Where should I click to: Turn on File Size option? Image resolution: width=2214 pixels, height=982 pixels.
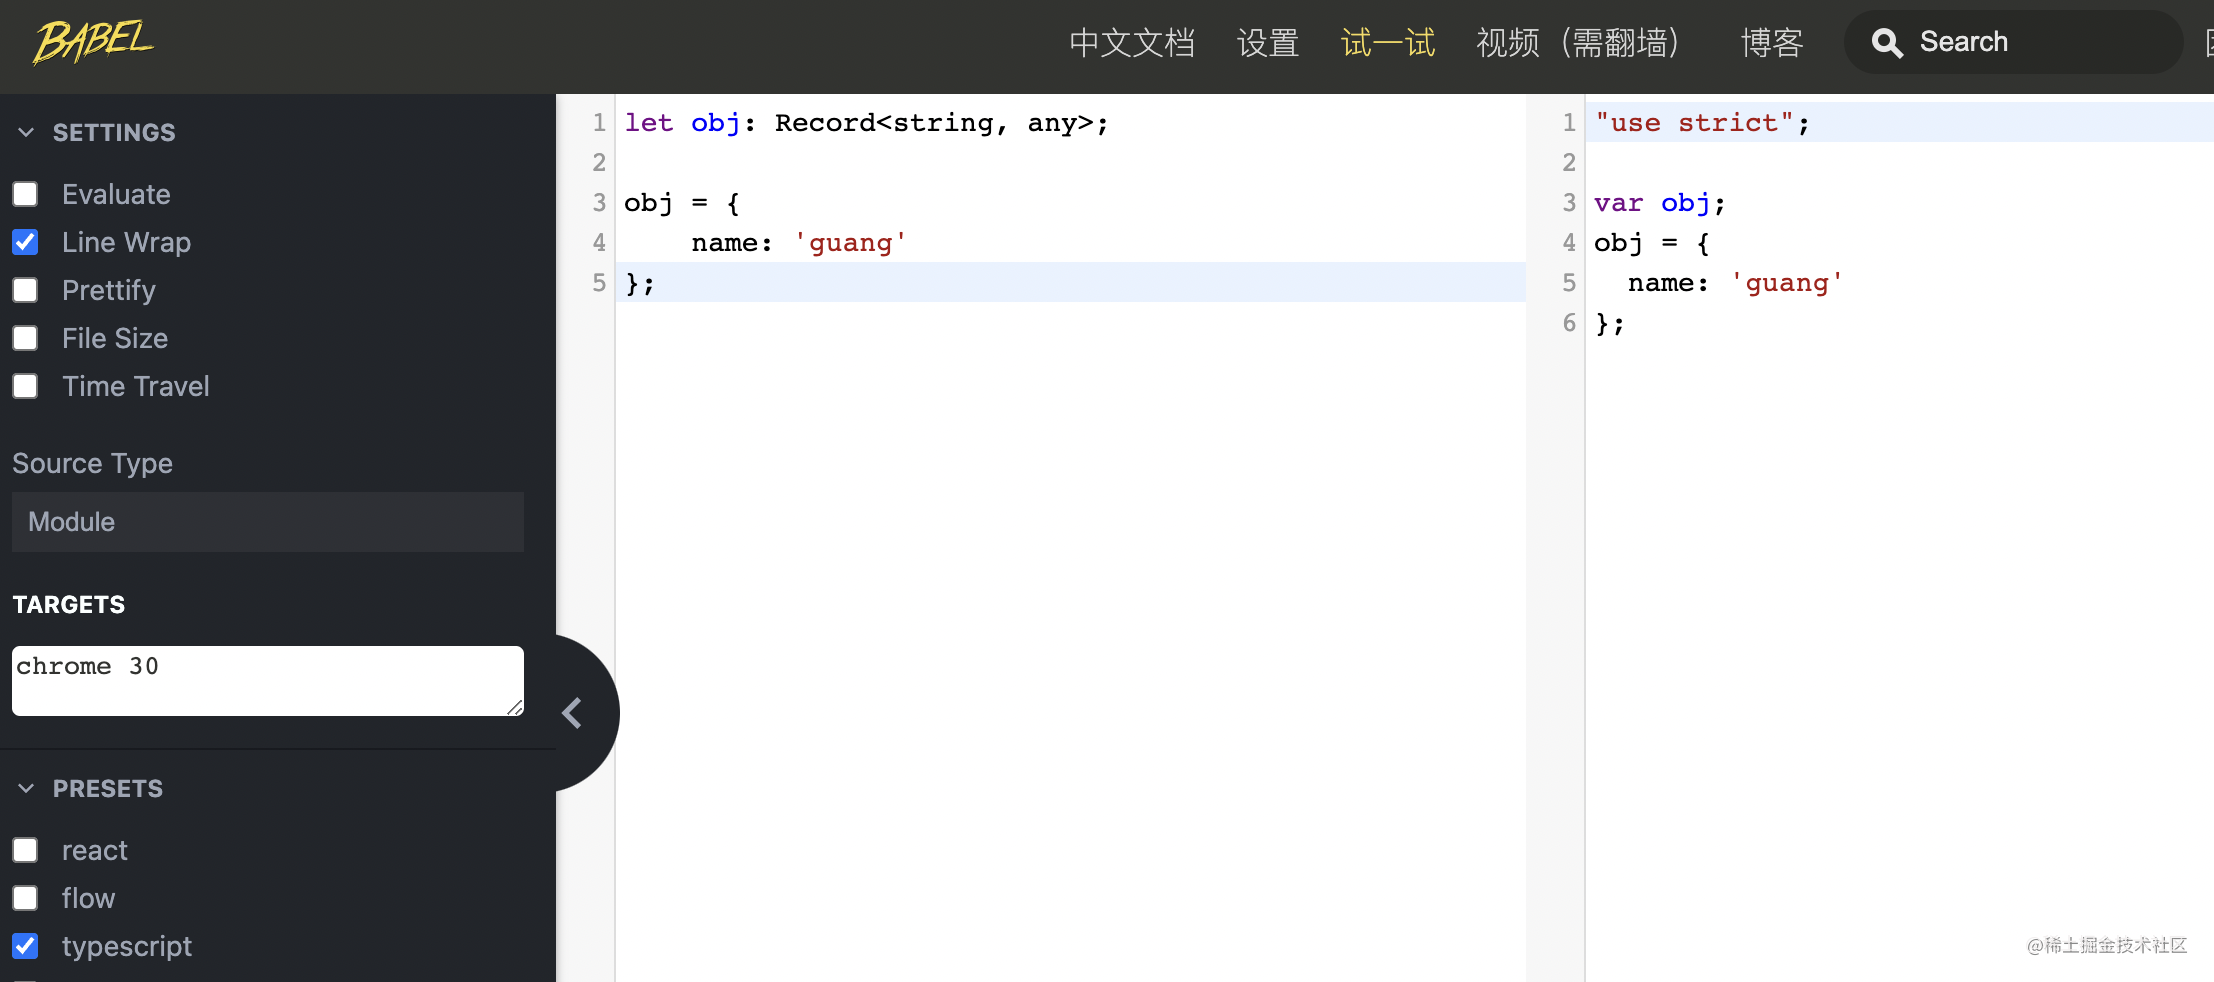click(x=26, y=338)
